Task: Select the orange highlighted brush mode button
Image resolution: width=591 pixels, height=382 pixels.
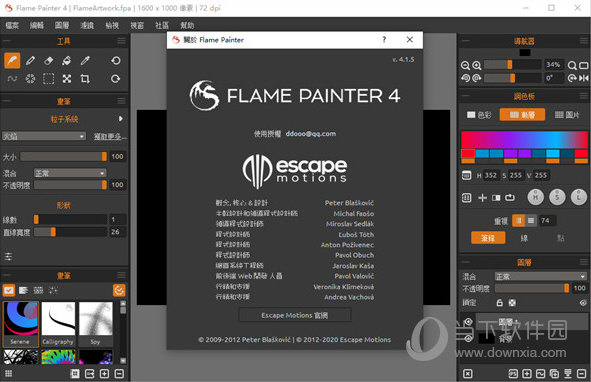Action: pyautogui.click(x=488, y=238)
